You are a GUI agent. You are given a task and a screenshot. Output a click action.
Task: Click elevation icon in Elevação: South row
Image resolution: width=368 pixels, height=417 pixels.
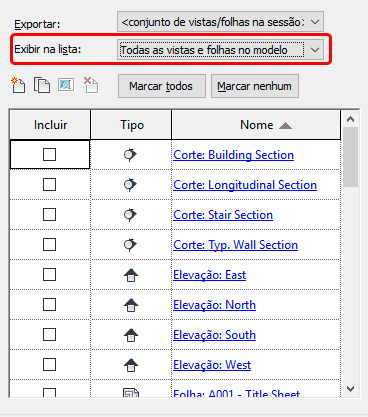tap(131, 335)
